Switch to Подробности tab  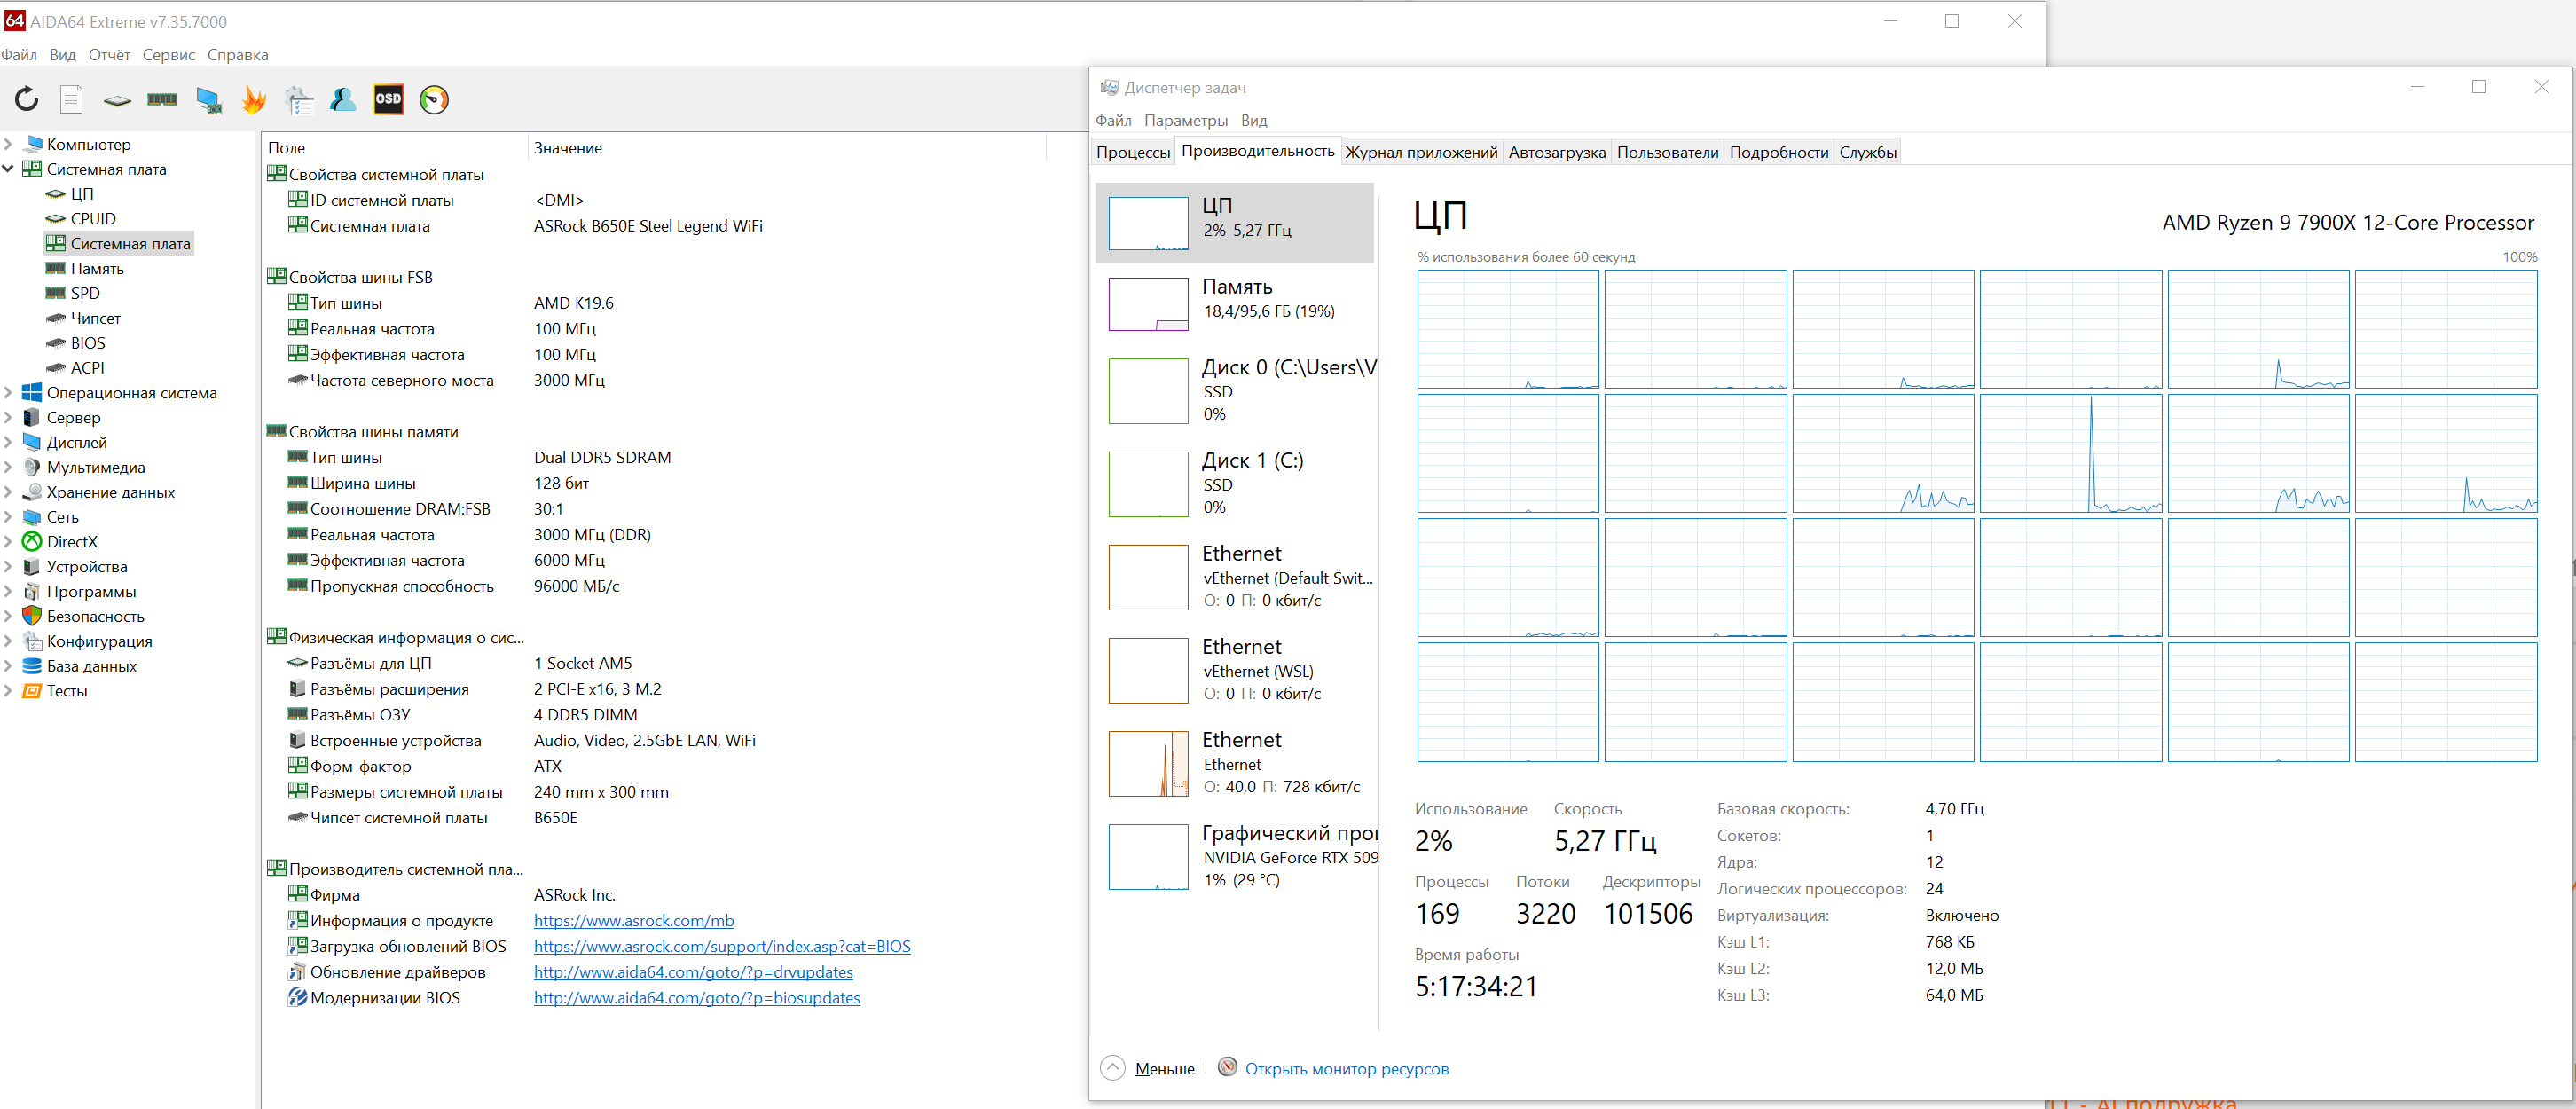pyautogui.click(x=1778, y=152)
